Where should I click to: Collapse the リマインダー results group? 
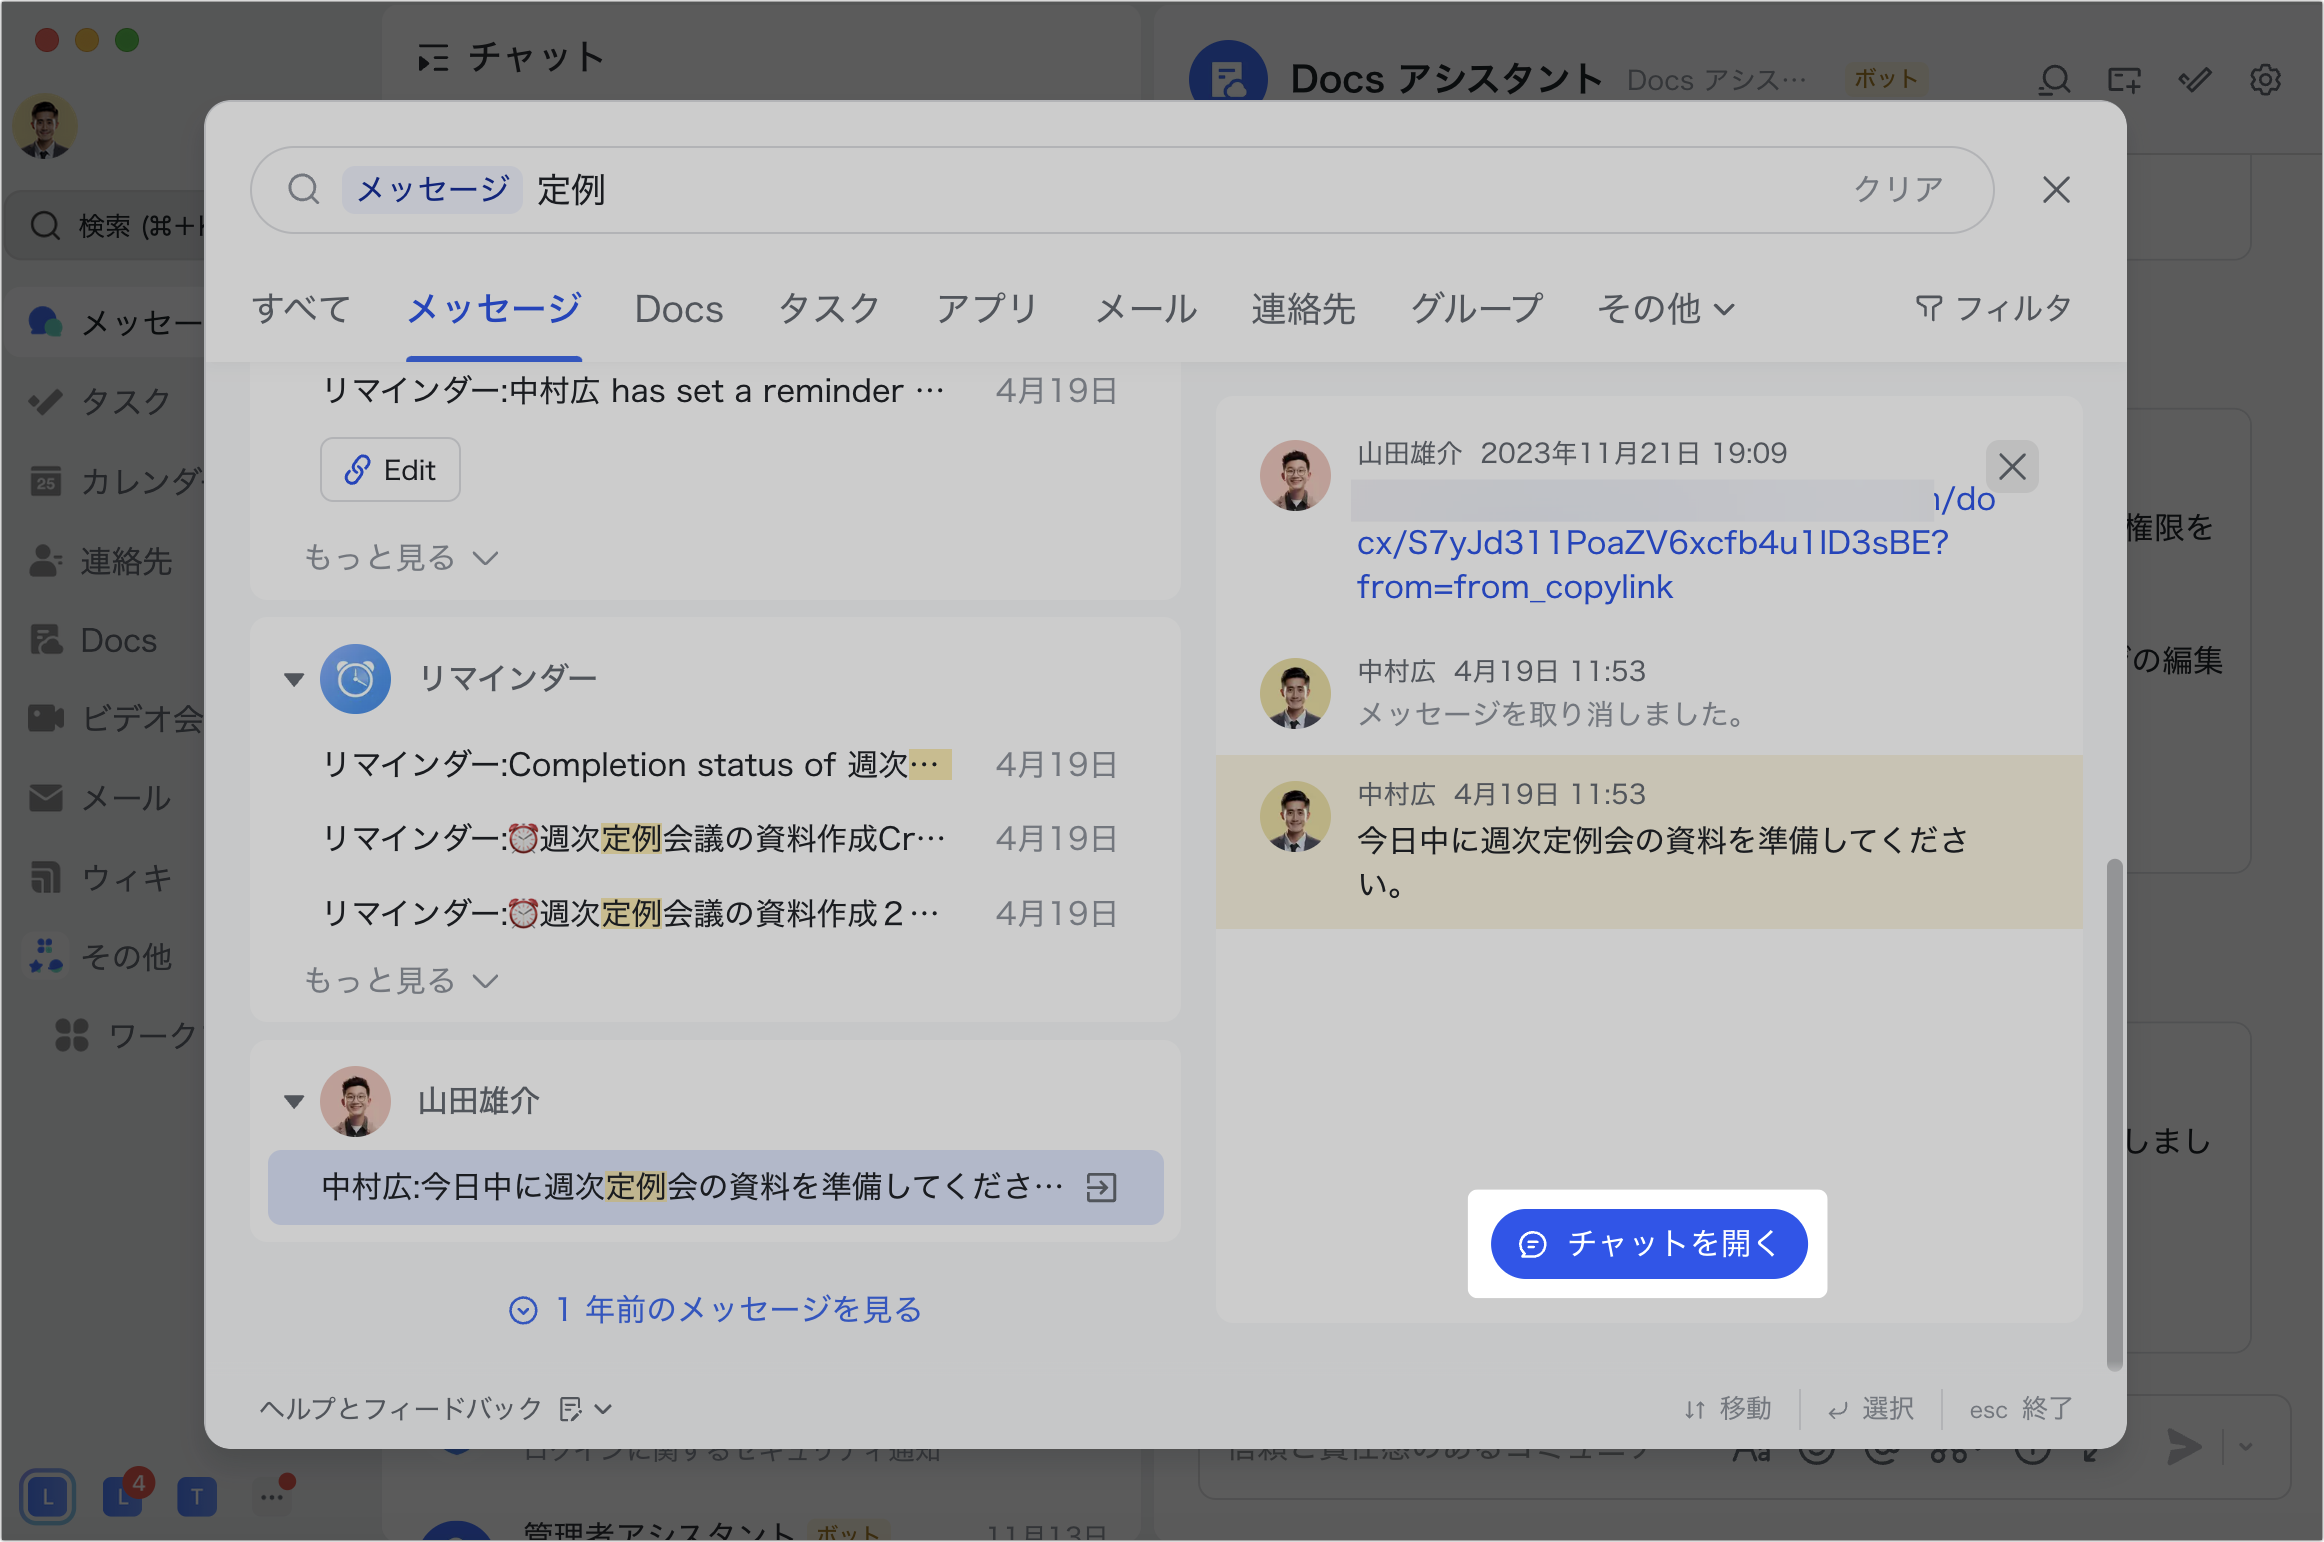[293, 678]
